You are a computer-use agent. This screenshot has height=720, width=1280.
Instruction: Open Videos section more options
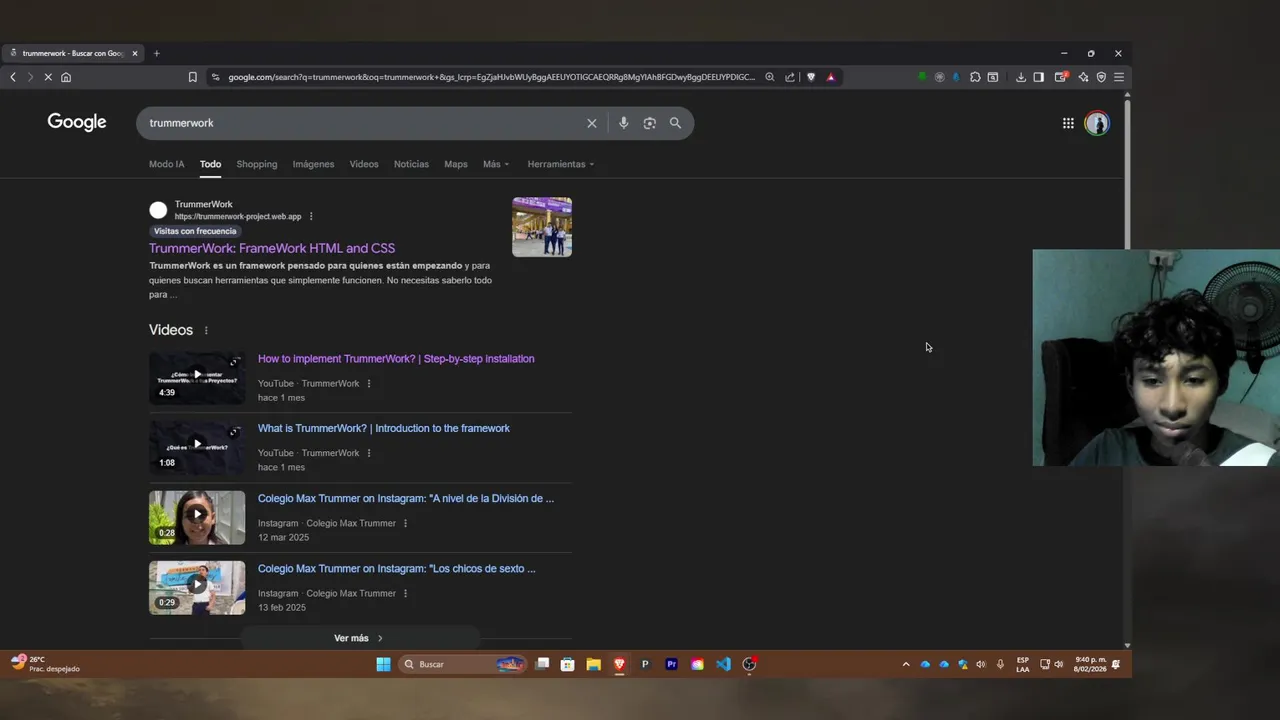207,330
